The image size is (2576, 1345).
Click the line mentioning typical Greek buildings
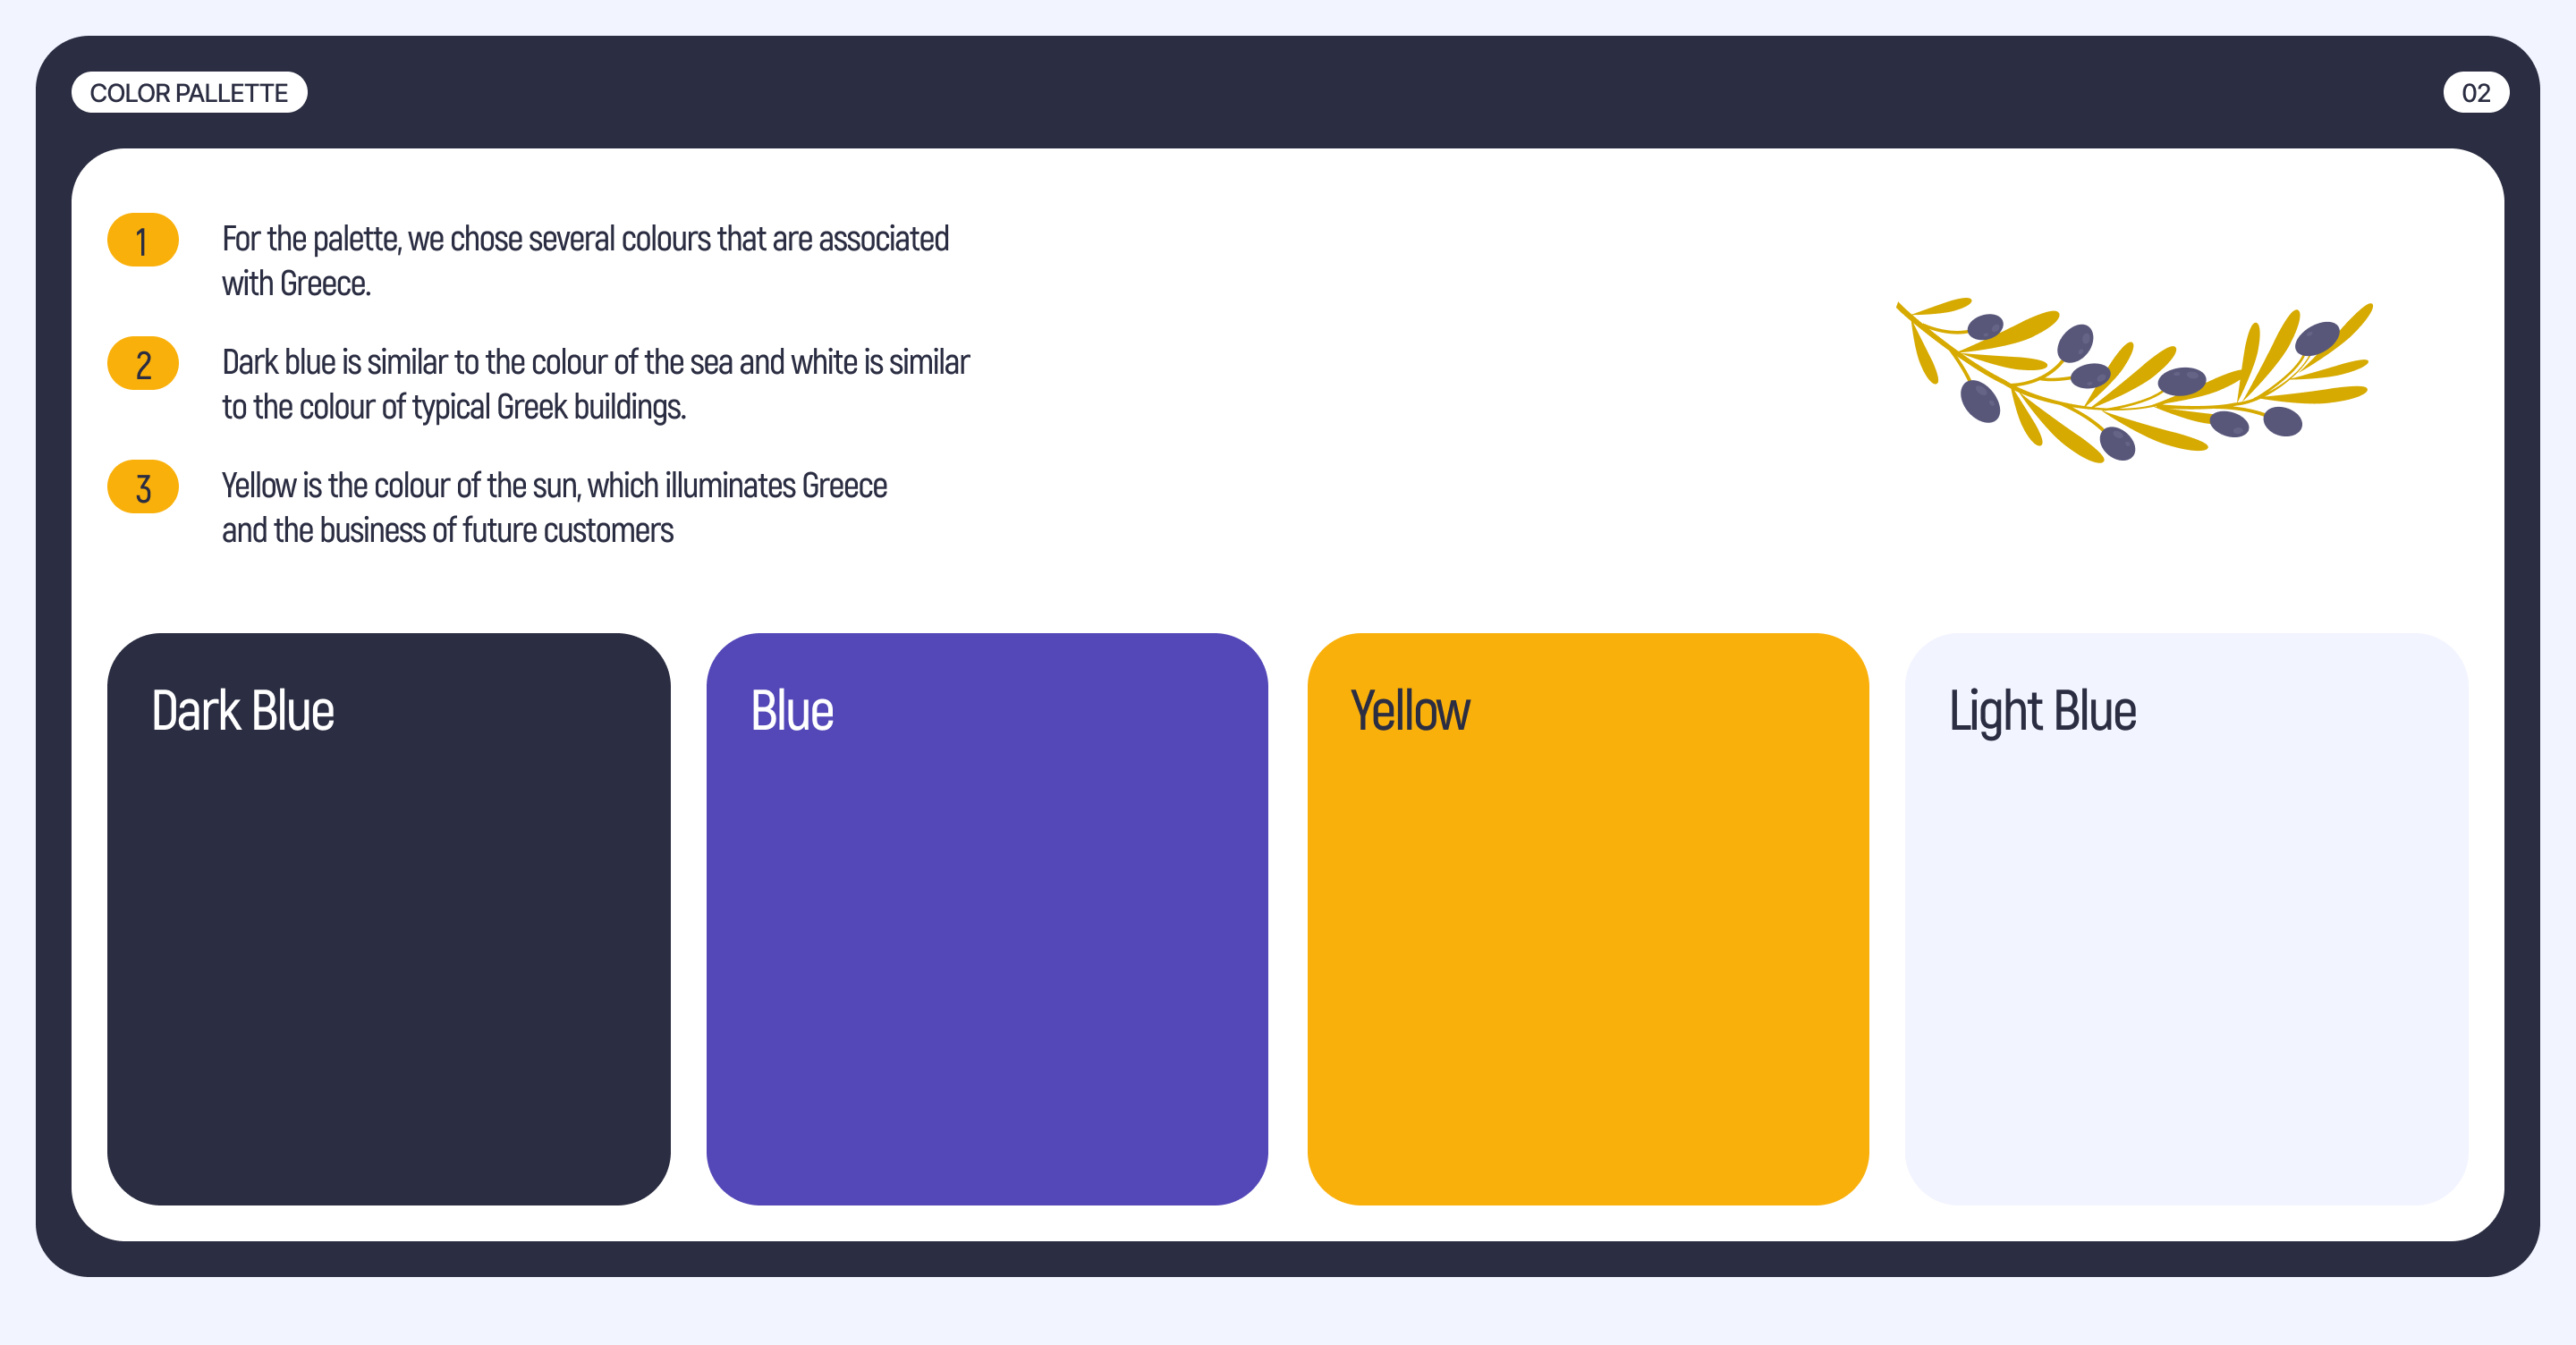[453, 407]
